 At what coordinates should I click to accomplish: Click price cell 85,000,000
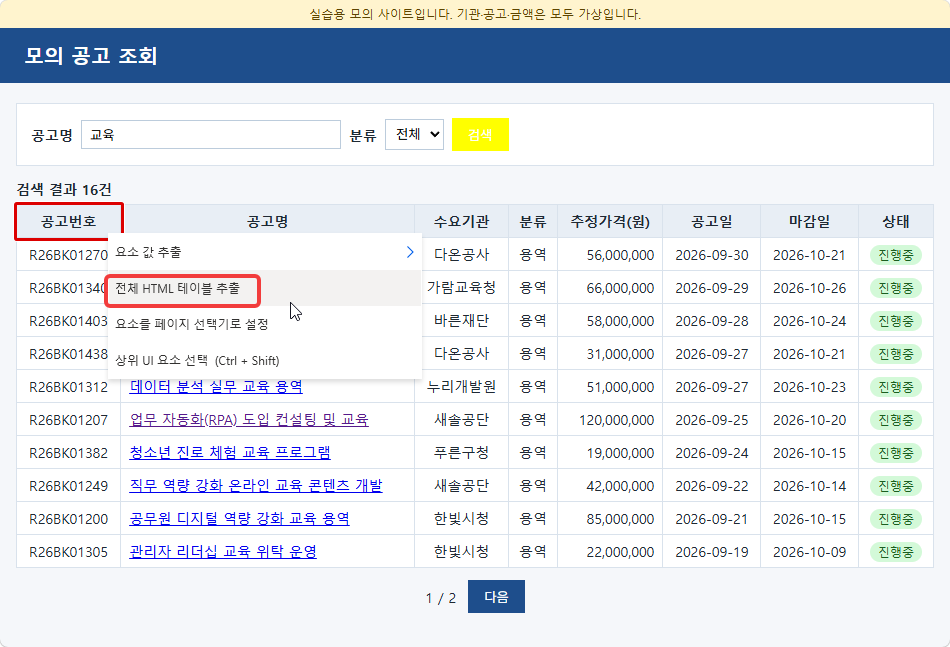[x=610, y=519]
